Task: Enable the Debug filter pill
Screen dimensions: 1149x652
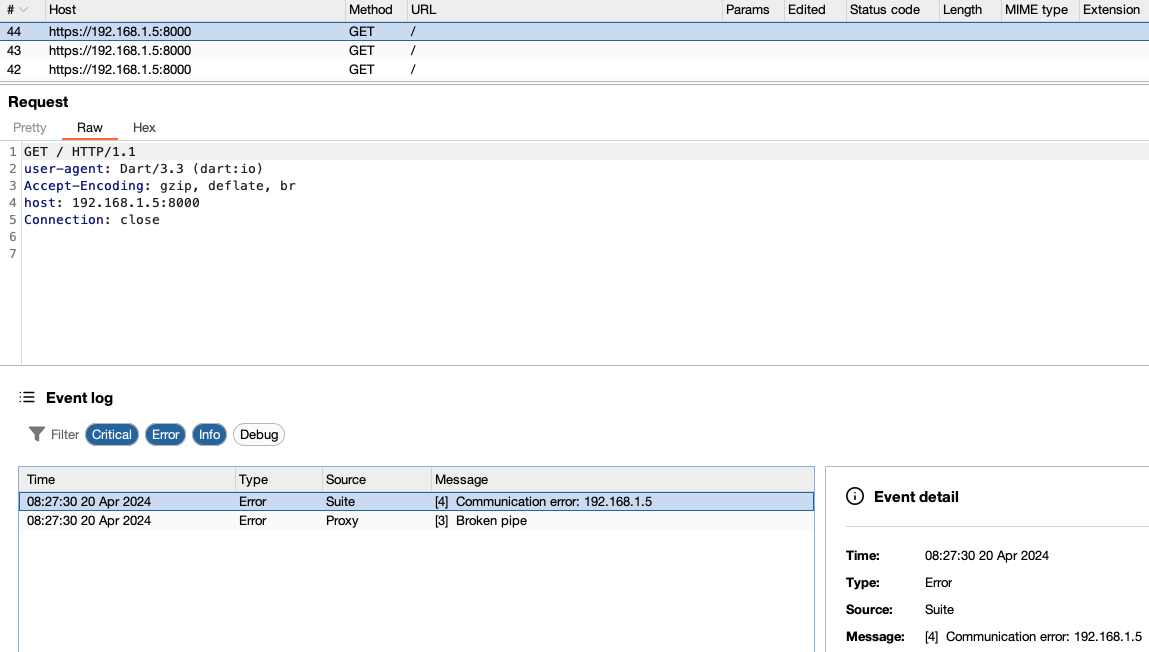Action: click(259, 434)
